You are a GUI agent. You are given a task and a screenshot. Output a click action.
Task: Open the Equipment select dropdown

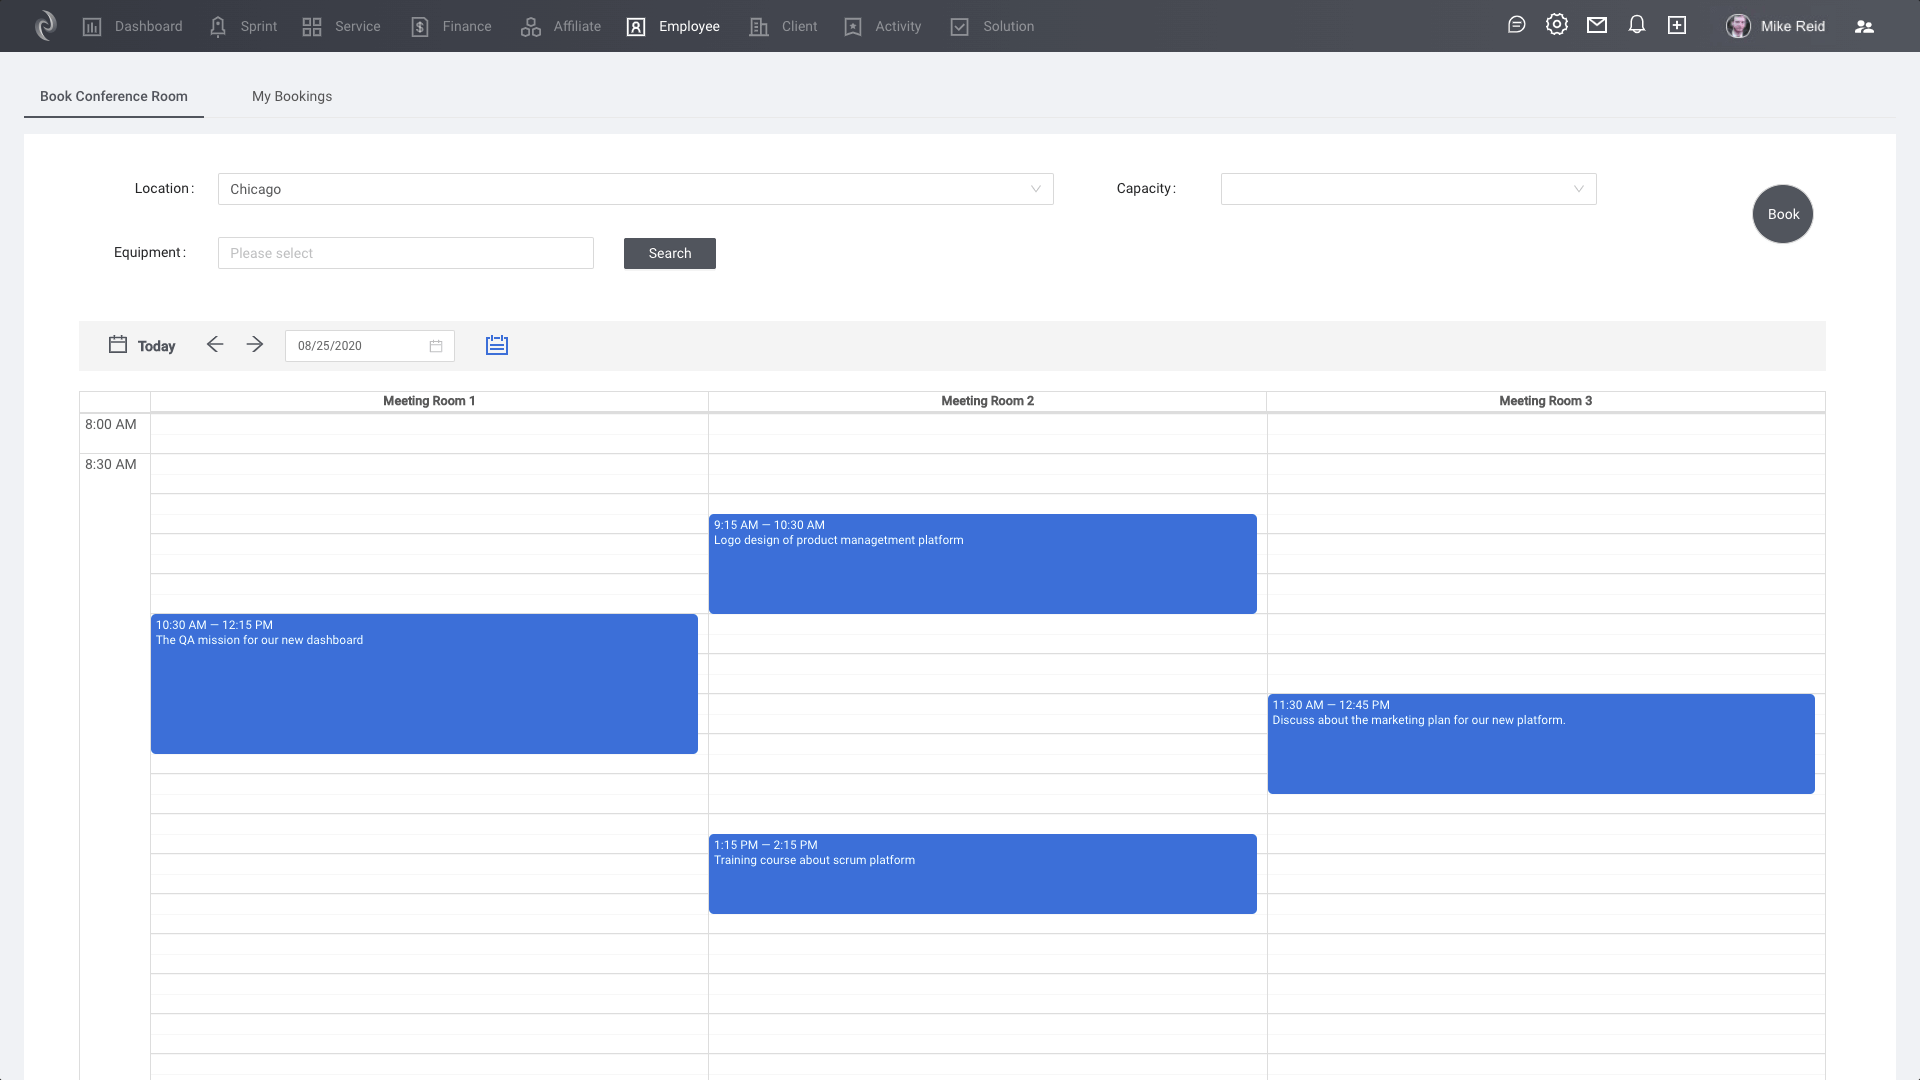405,253
